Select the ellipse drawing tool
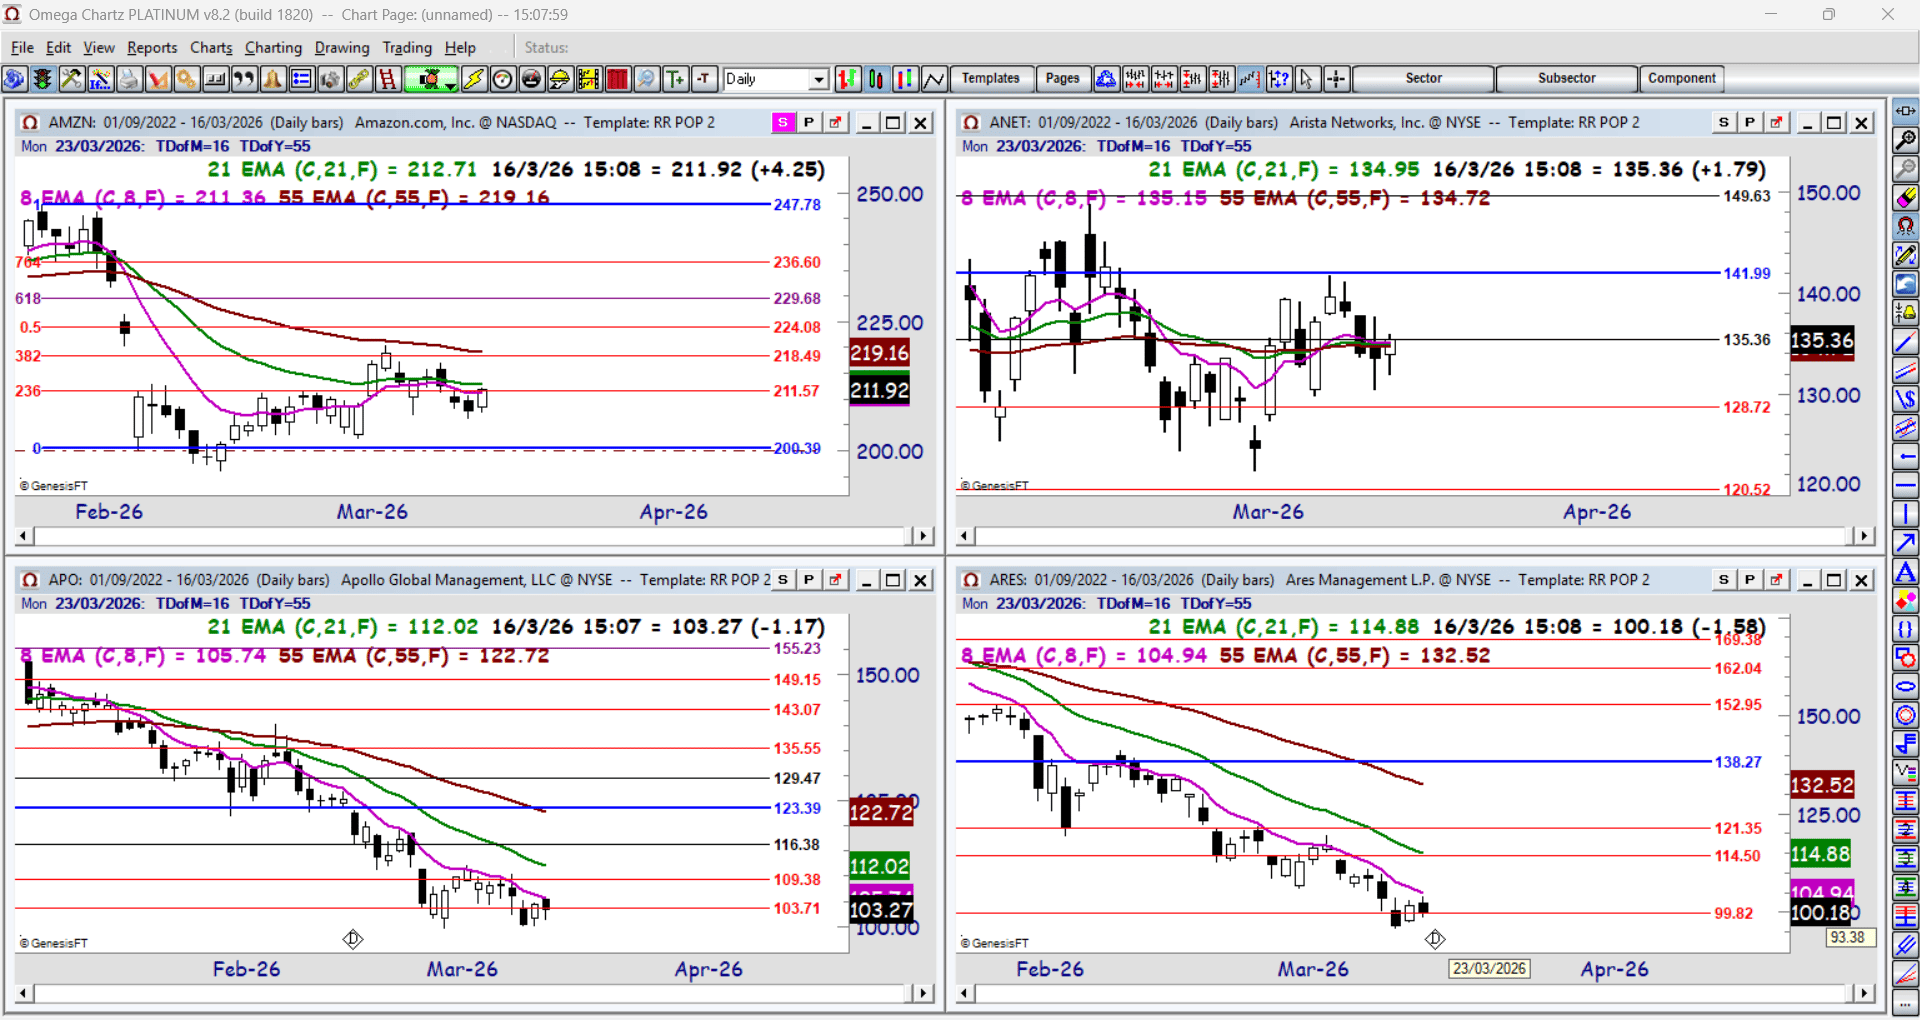Image resolution: width=1920 pixels, height=1020 pixels. [1906, 687]
